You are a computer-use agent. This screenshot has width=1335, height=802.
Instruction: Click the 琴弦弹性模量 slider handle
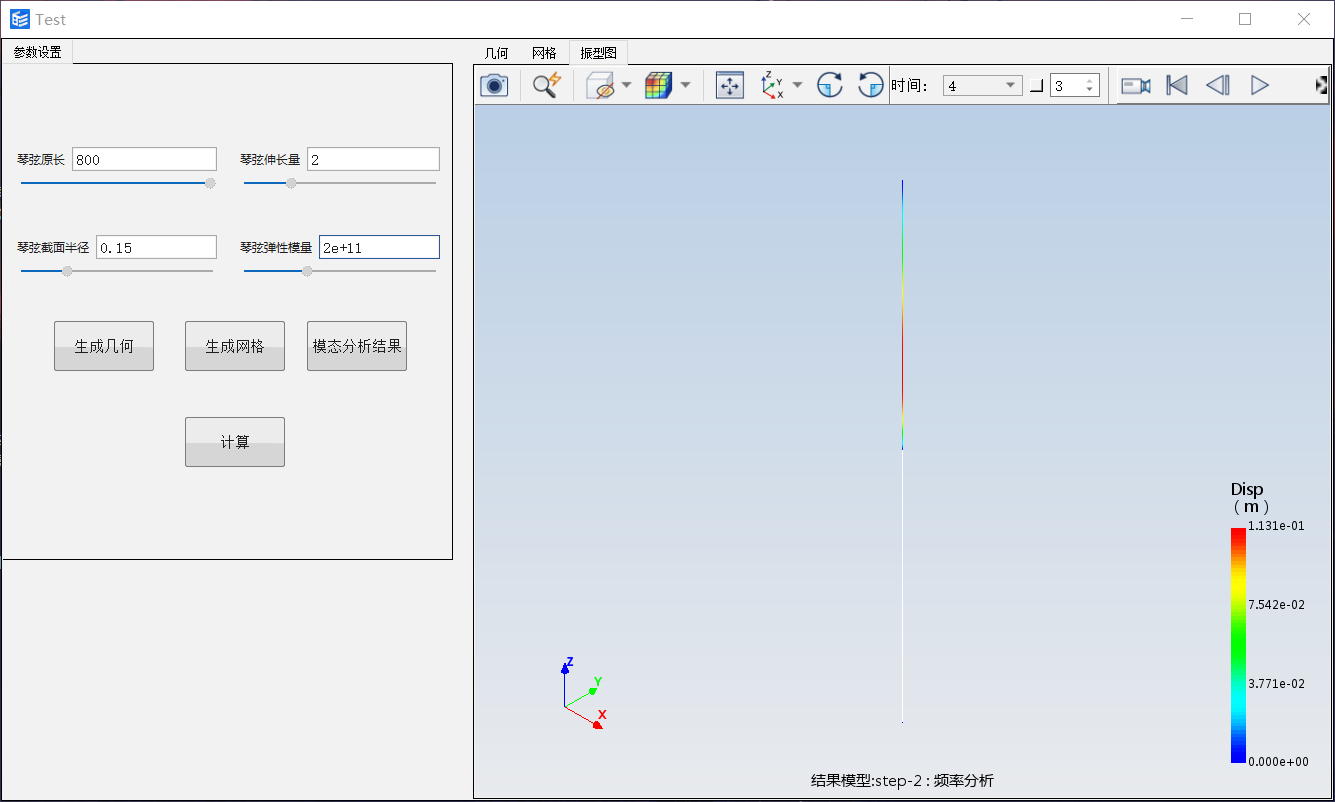click(307, 271)
